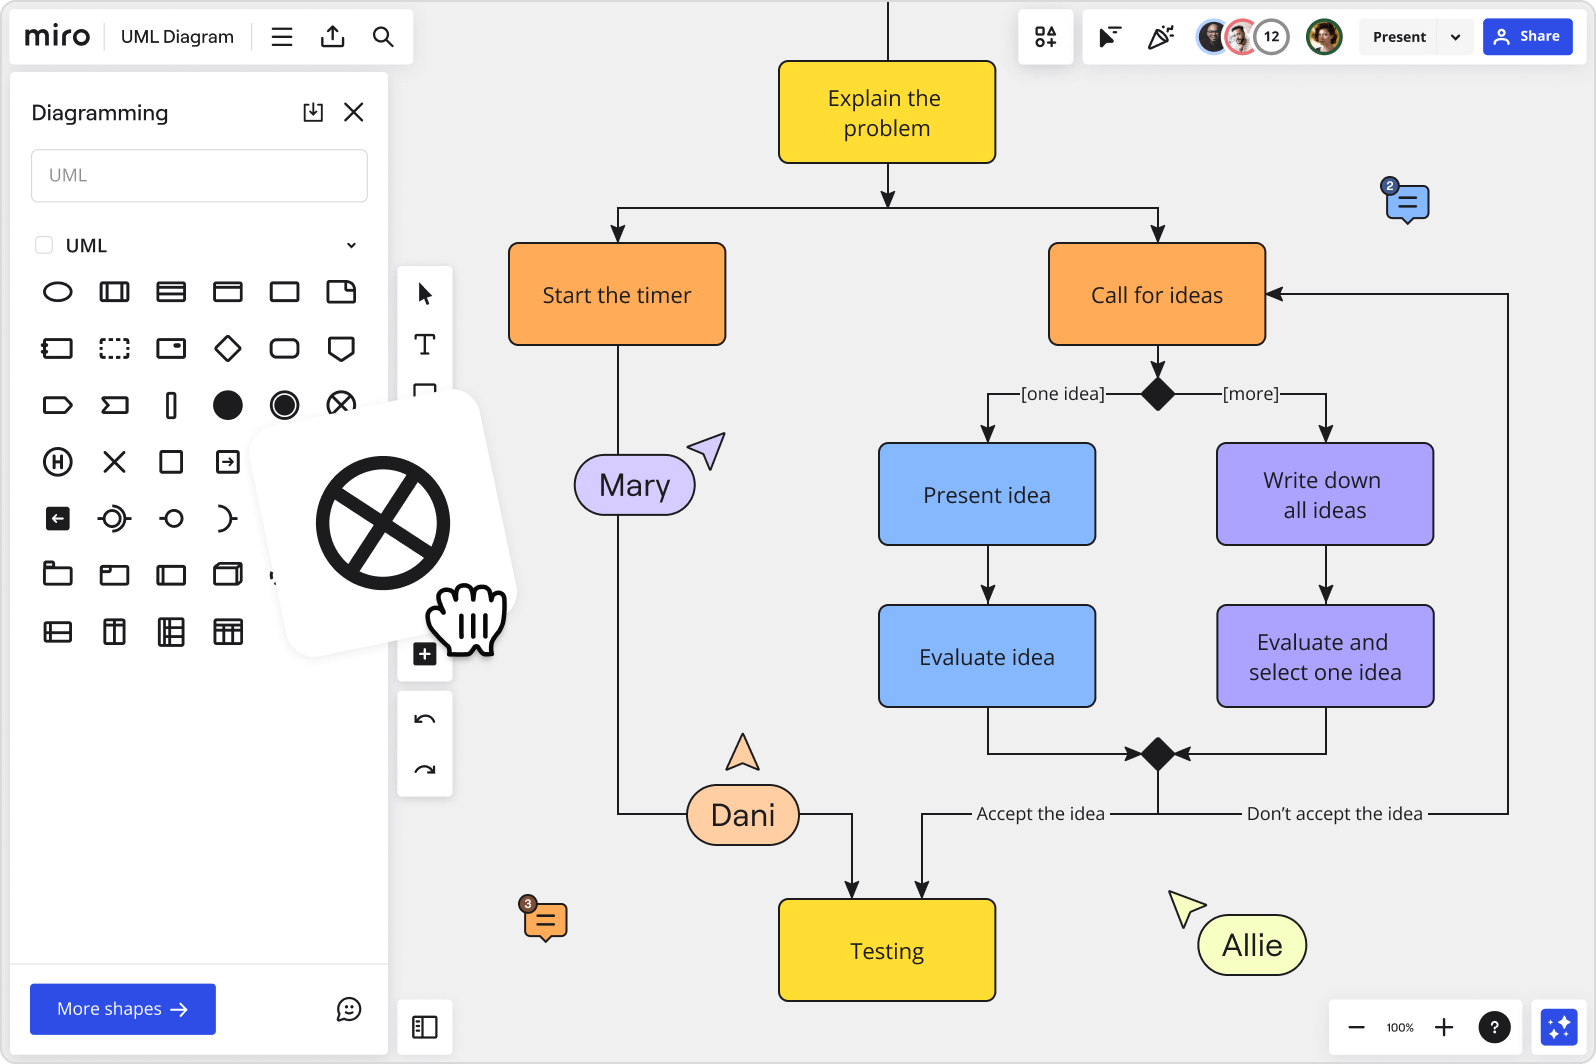
Task: Toggle the UML category checkbox
Action: point(44,245)
